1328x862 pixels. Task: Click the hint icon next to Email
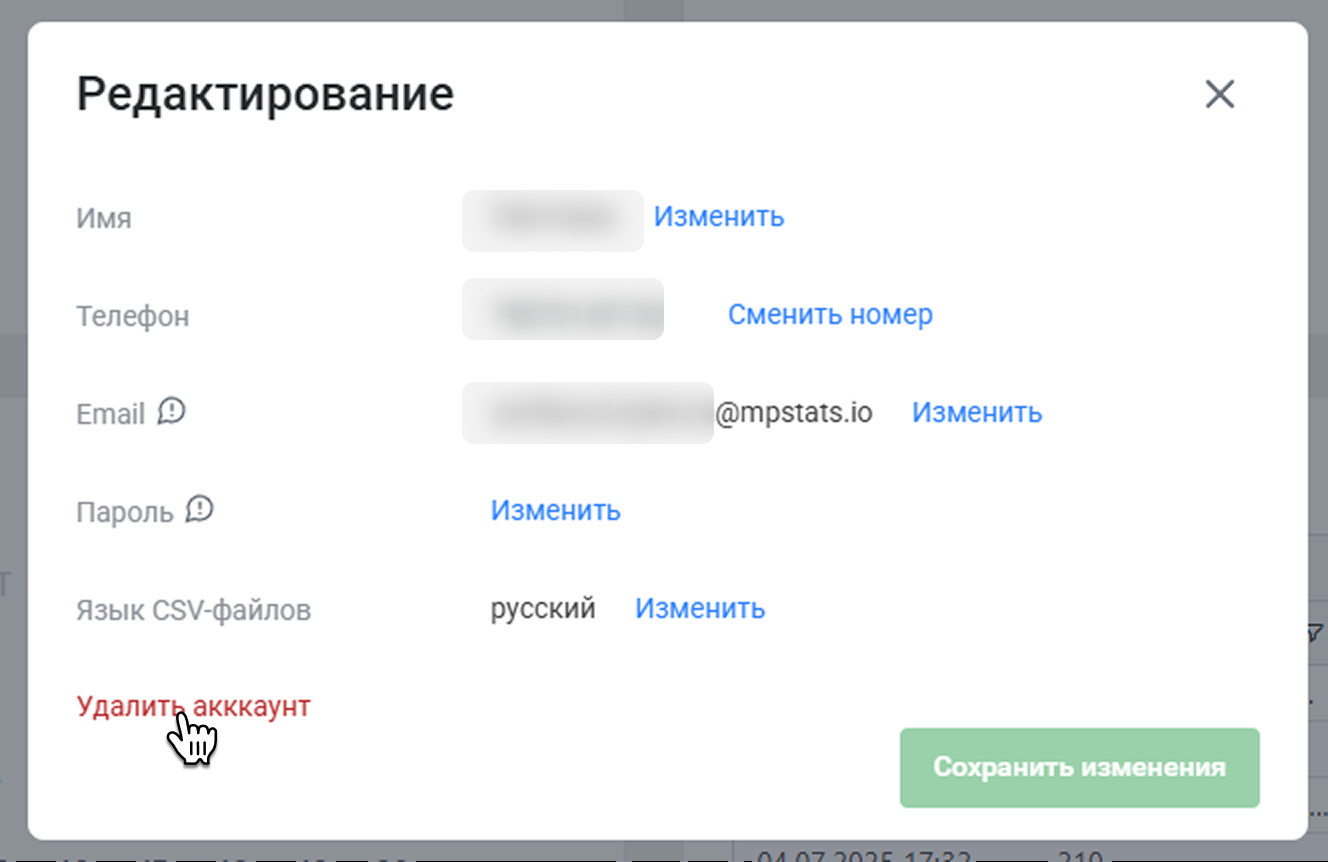(x=172, y=411)
